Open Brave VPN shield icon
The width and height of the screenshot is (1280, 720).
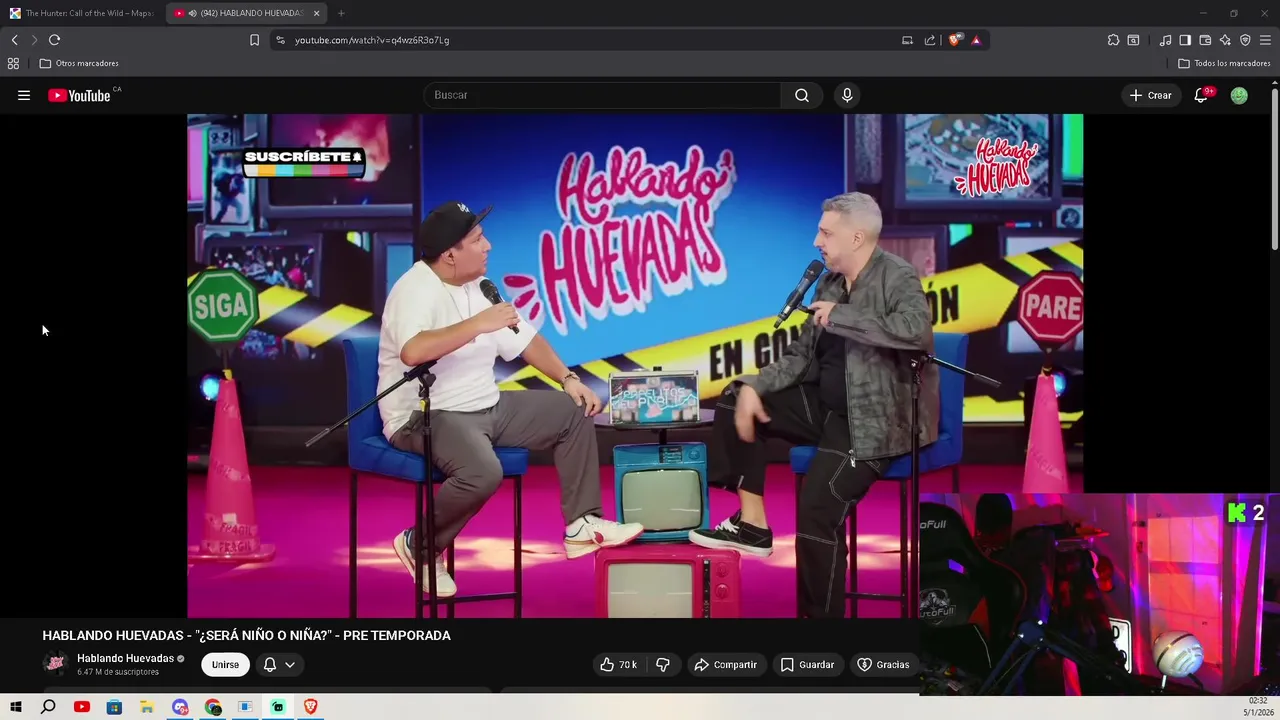[x=1245, y=40]
